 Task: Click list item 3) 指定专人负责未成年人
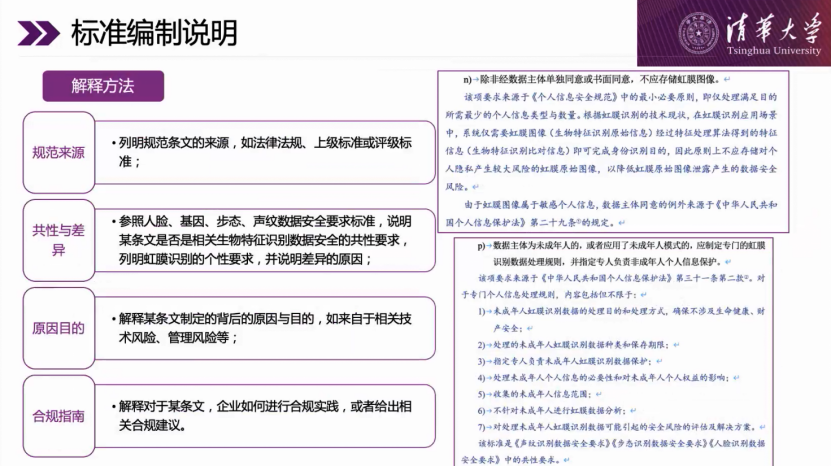tap(570, 361)
